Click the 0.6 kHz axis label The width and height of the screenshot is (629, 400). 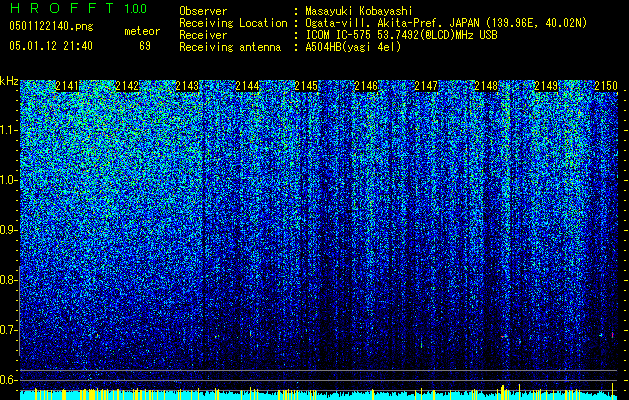tap(7, 380)
